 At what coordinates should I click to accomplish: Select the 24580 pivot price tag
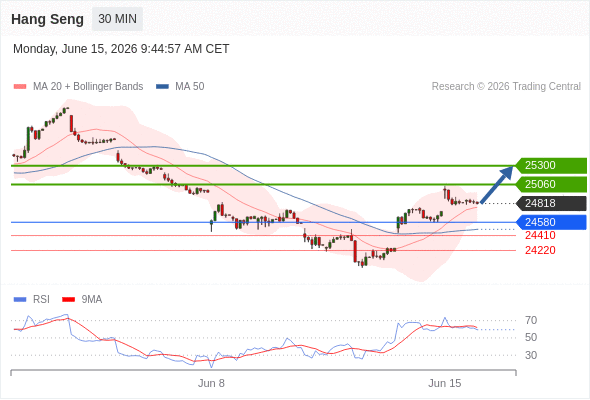[551, 222]
